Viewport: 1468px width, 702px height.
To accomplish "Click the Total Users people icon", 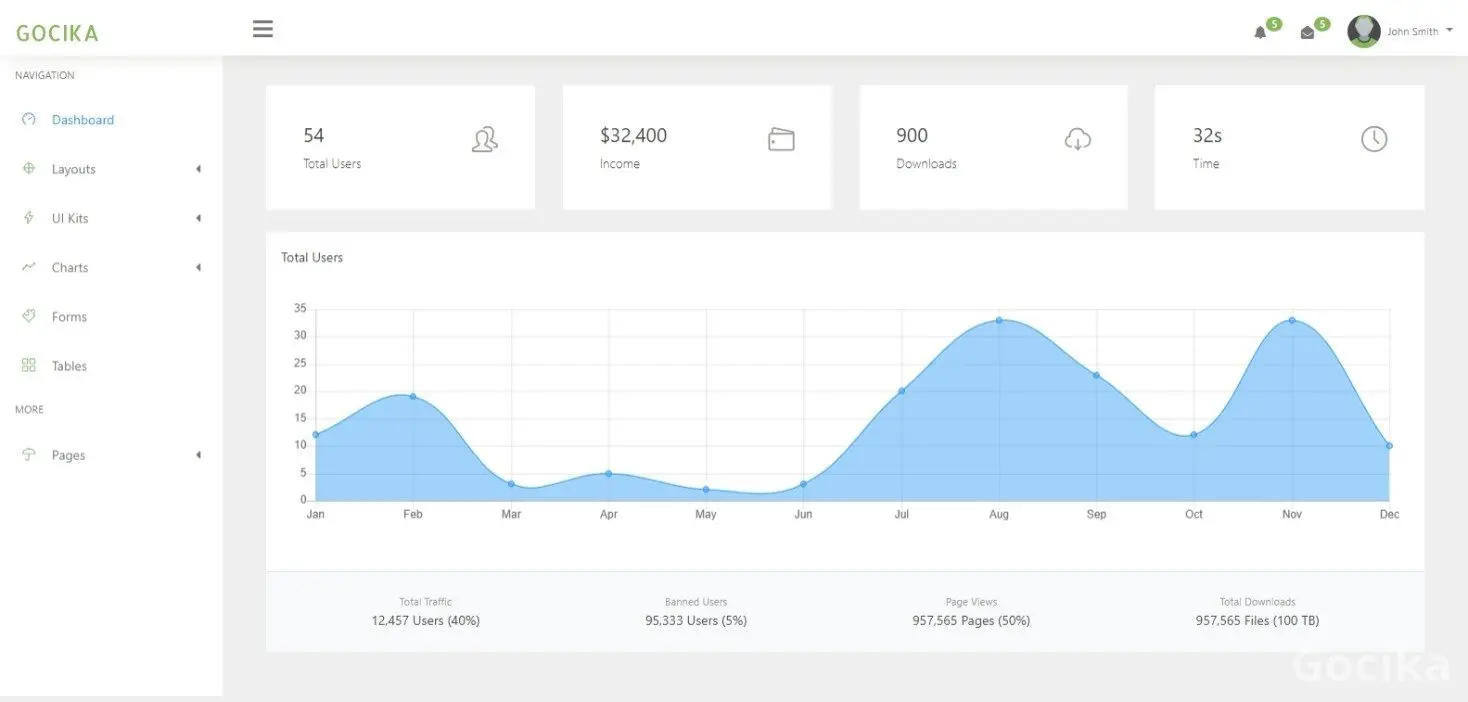I will point(484,139).
